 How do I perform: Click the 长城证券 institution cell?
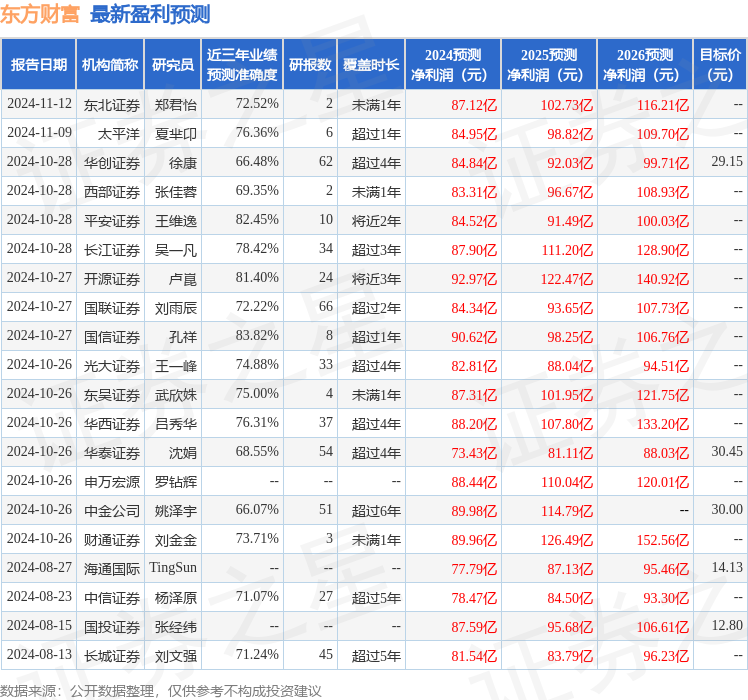tap(112, 657)
